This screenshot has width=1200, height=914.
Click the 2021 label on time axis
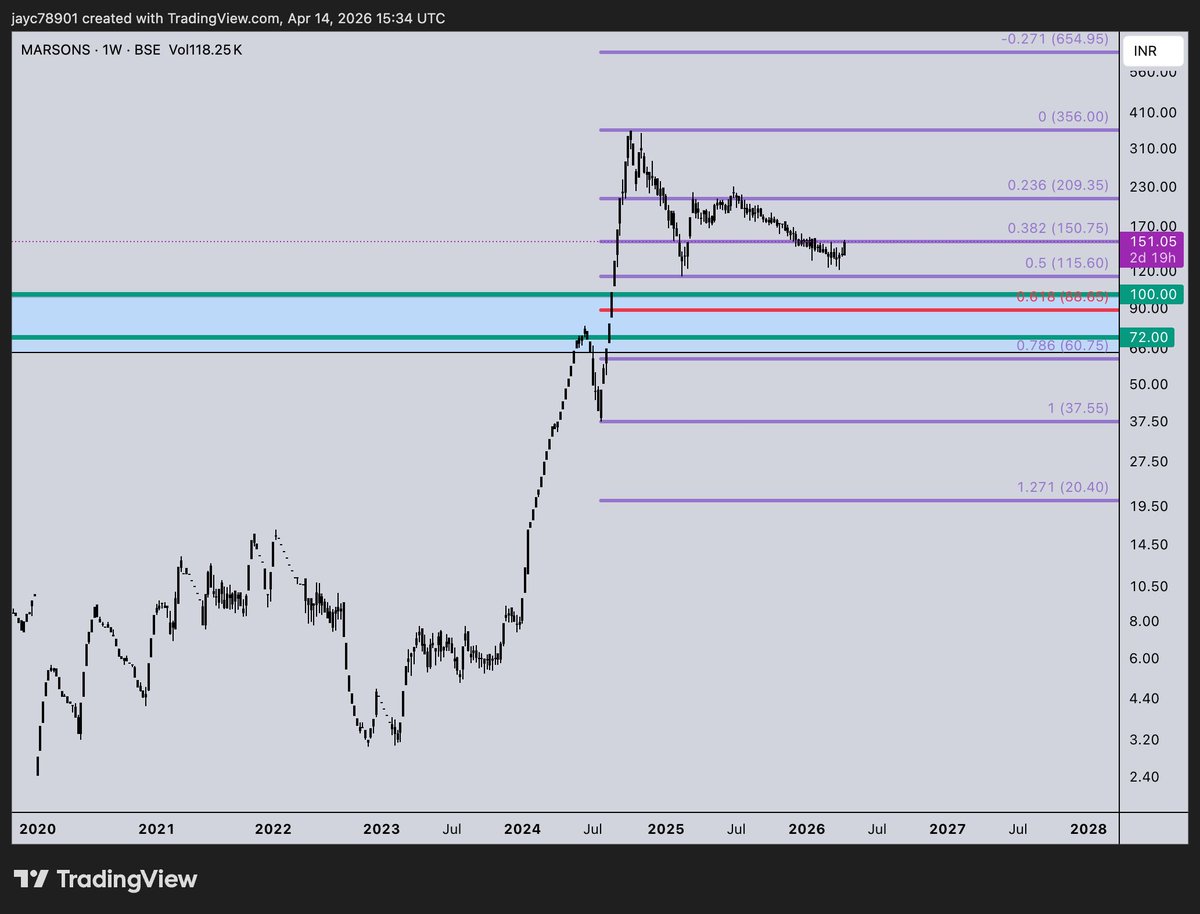[x=157, y=829]
